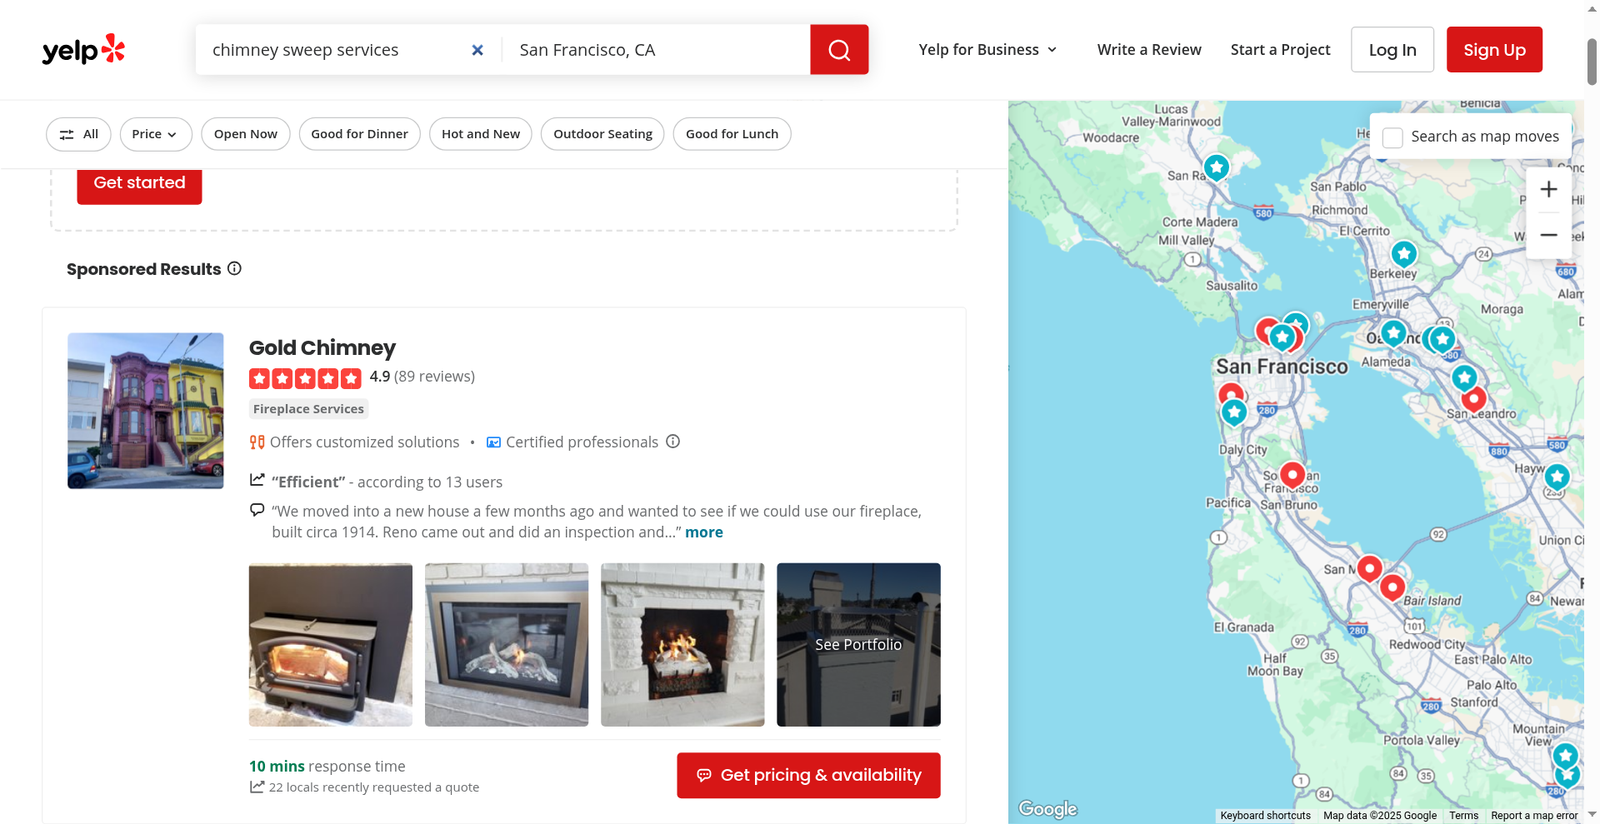
Task: Click the Certified professionals info icon
Action: [673, 441]
